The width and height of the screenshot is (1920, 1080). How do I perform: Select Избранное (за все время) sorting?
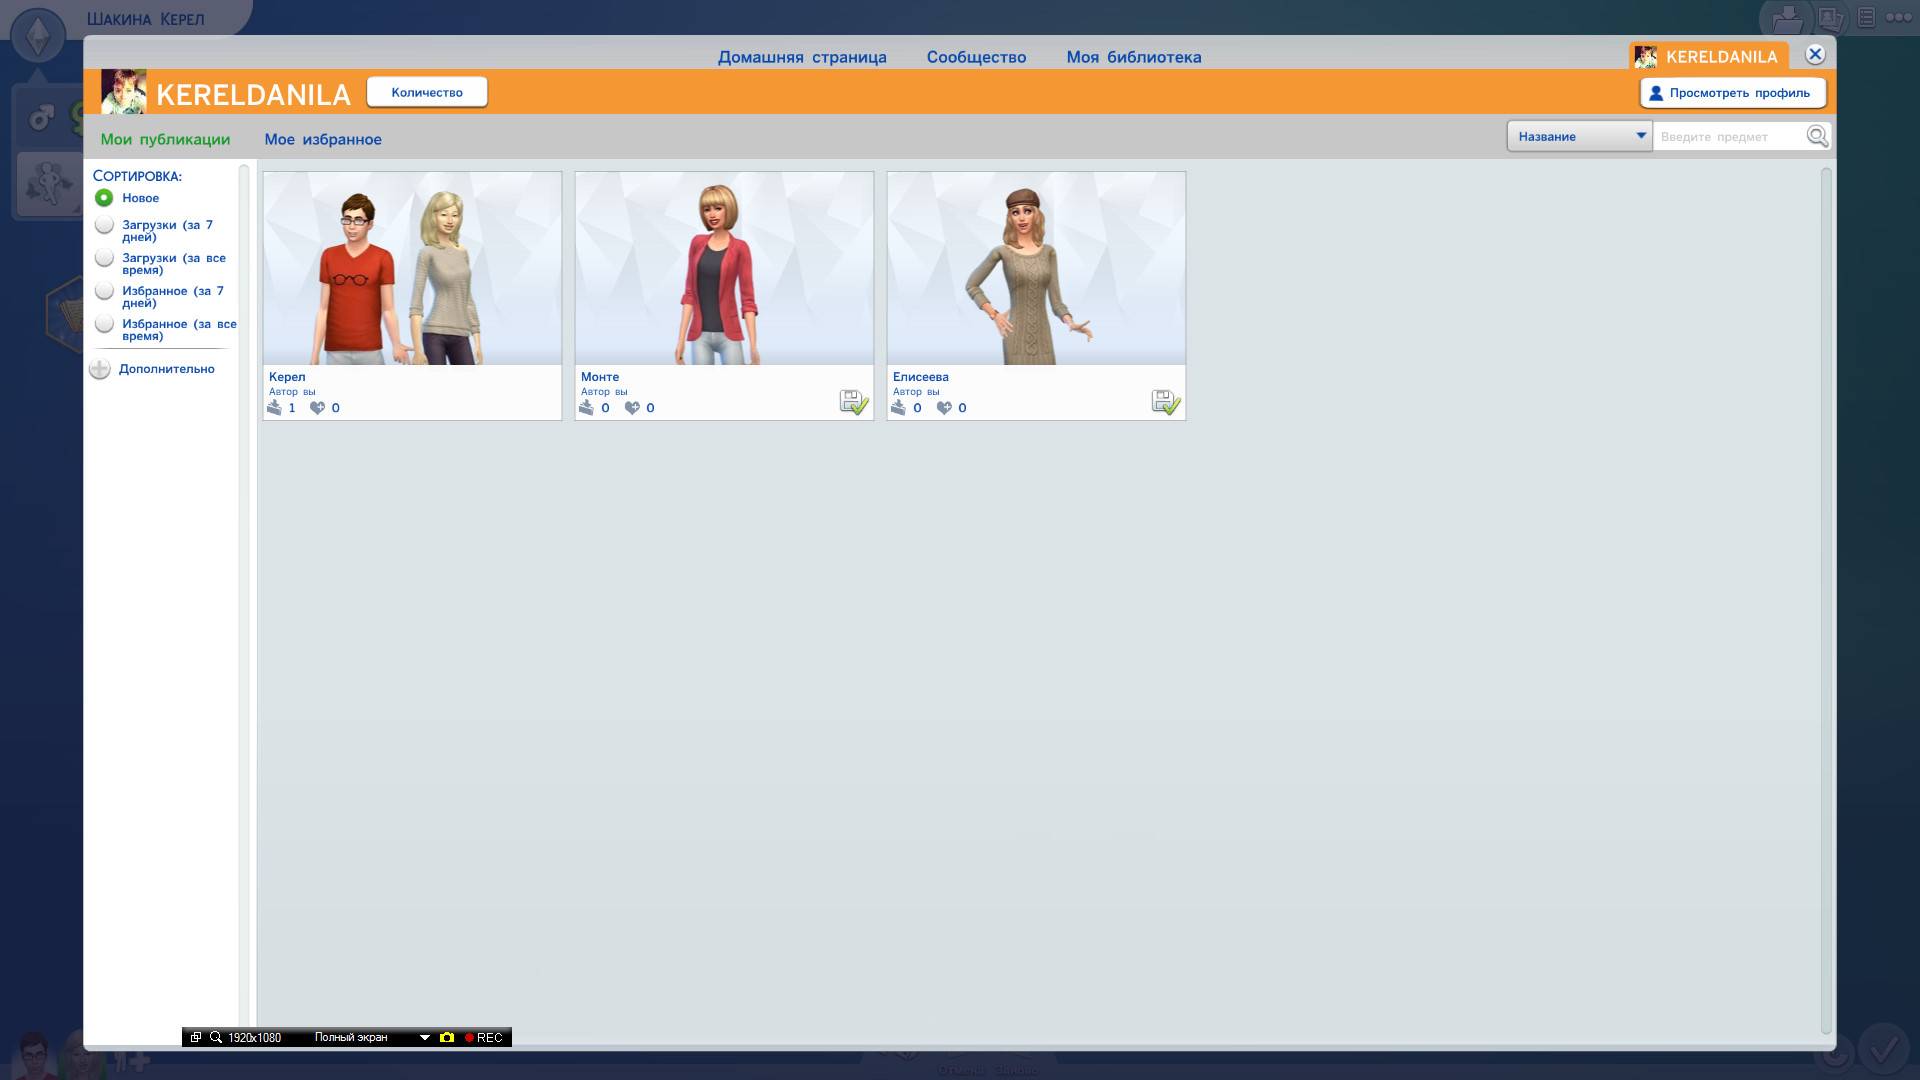pos(104,325)
